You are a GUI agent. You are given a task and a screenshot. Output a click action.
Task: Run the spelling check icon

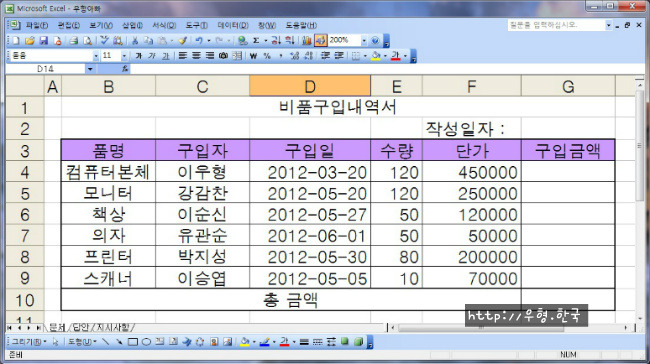104,41
